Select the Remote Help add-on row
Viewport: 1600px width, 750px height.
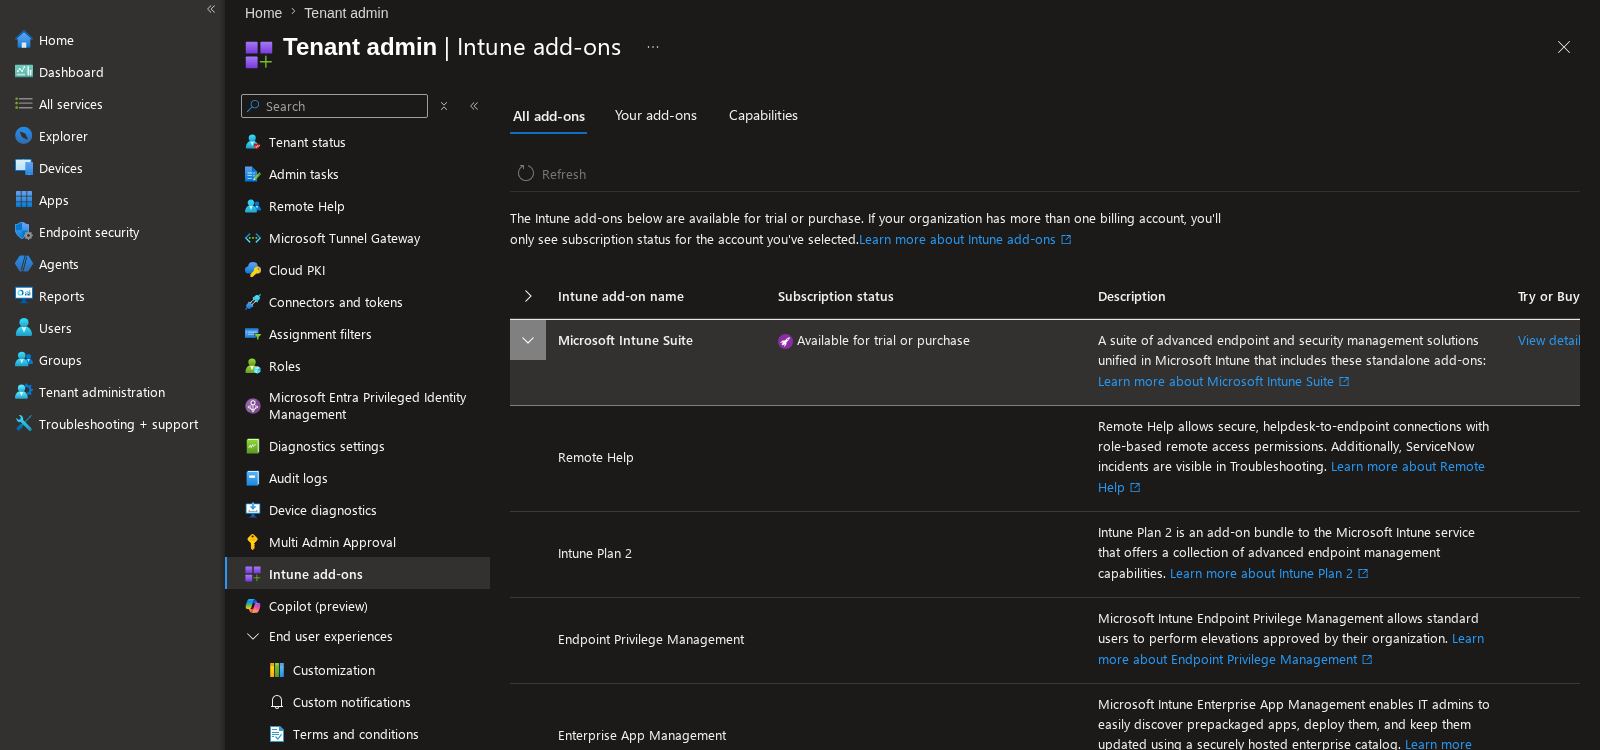(x=1045, y=458)
